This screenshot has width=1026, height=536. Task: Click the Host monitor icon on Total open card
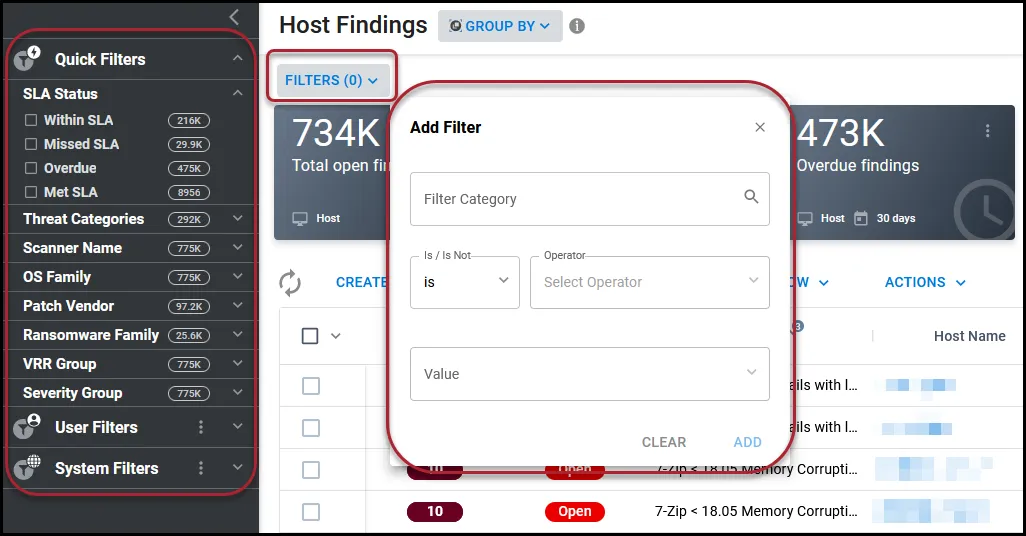pos(300,219)
